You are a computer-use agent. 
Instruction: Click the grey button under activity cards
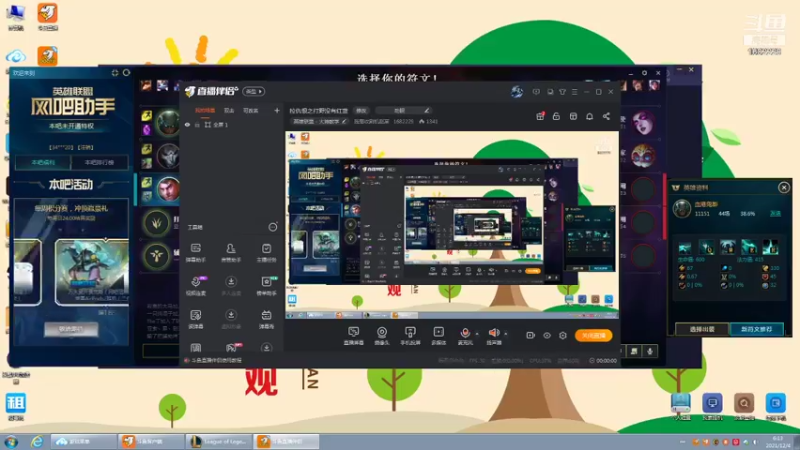coord(71,329)
